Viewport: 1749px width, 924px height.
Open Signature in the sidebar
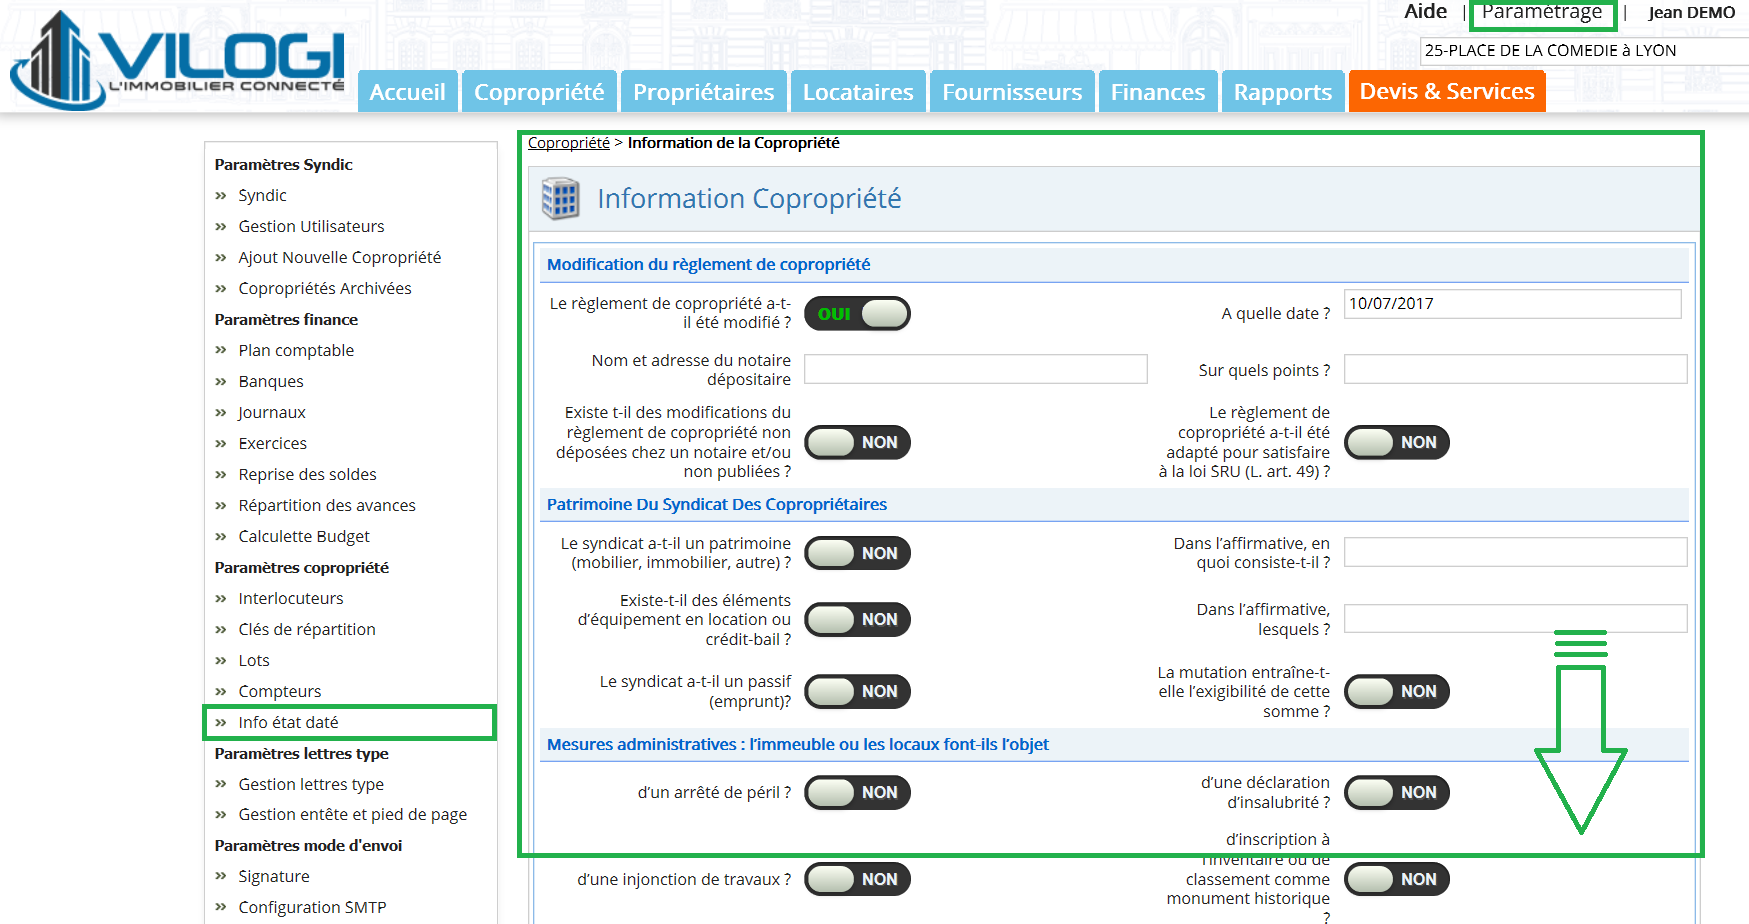click(x=274, y=876)
